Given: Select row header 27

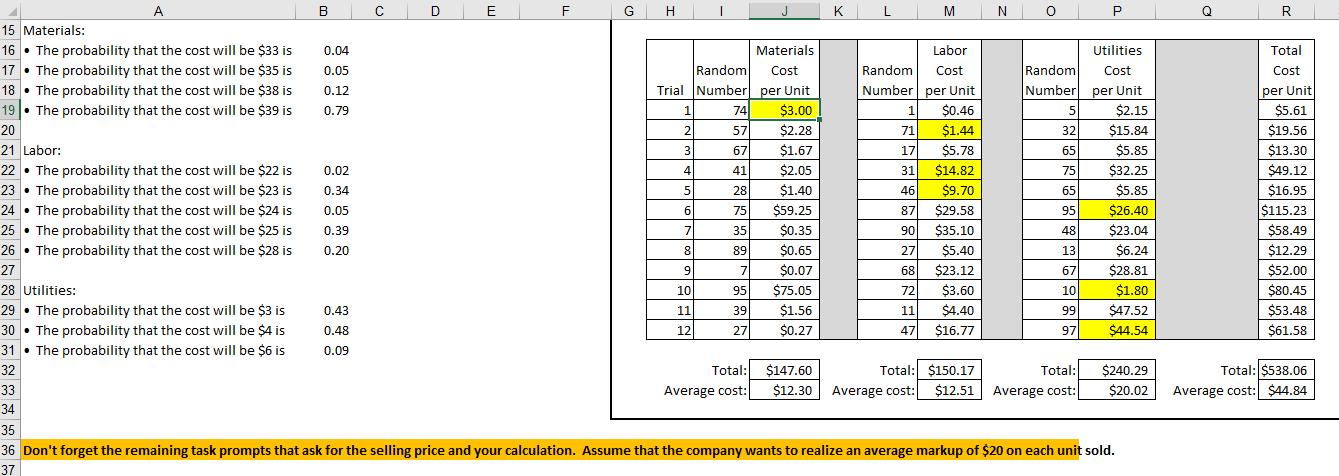Looking at the screenshot, I should click(10, 270).
